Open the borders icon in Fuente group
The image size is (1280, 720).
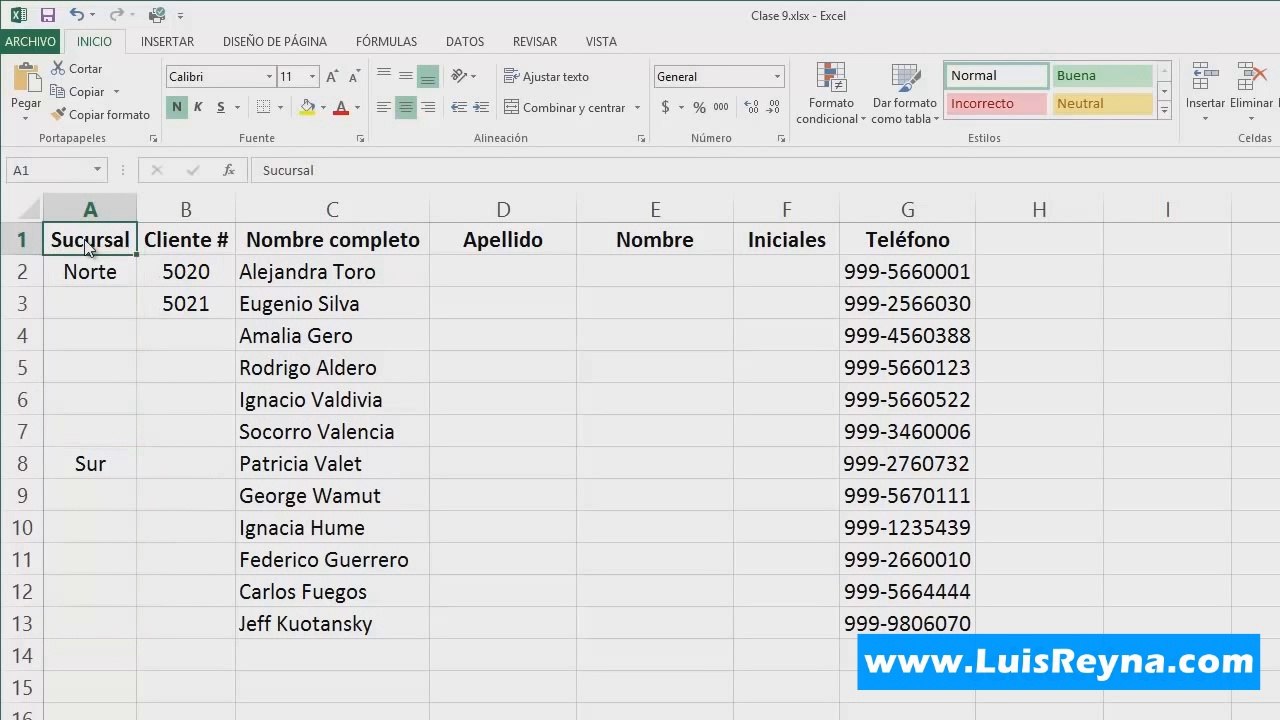click(x=263, y=108)
